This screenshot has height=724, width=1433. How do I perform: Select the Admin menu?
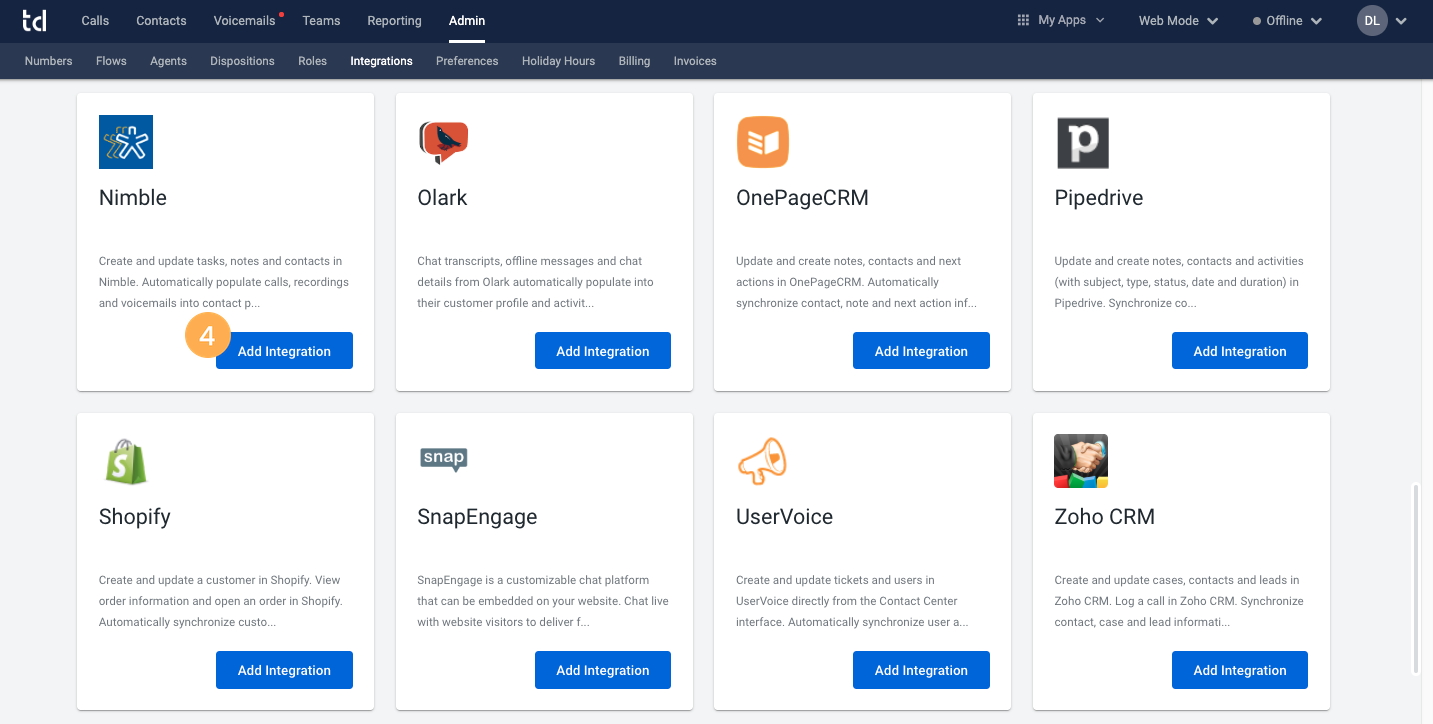tap(467, 20)
